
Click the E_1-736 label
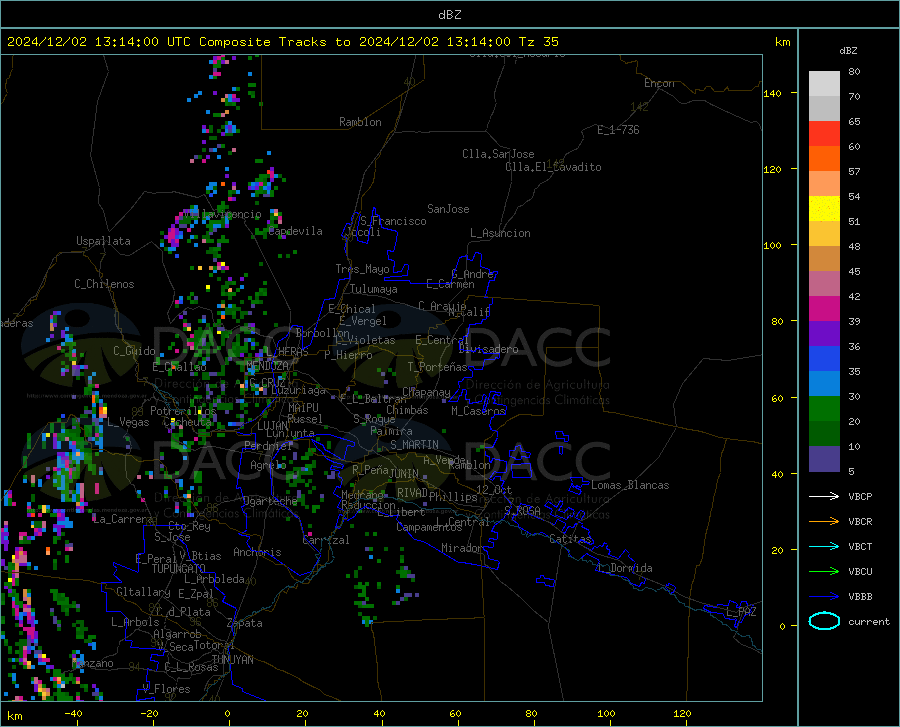(x=618, y=130)
